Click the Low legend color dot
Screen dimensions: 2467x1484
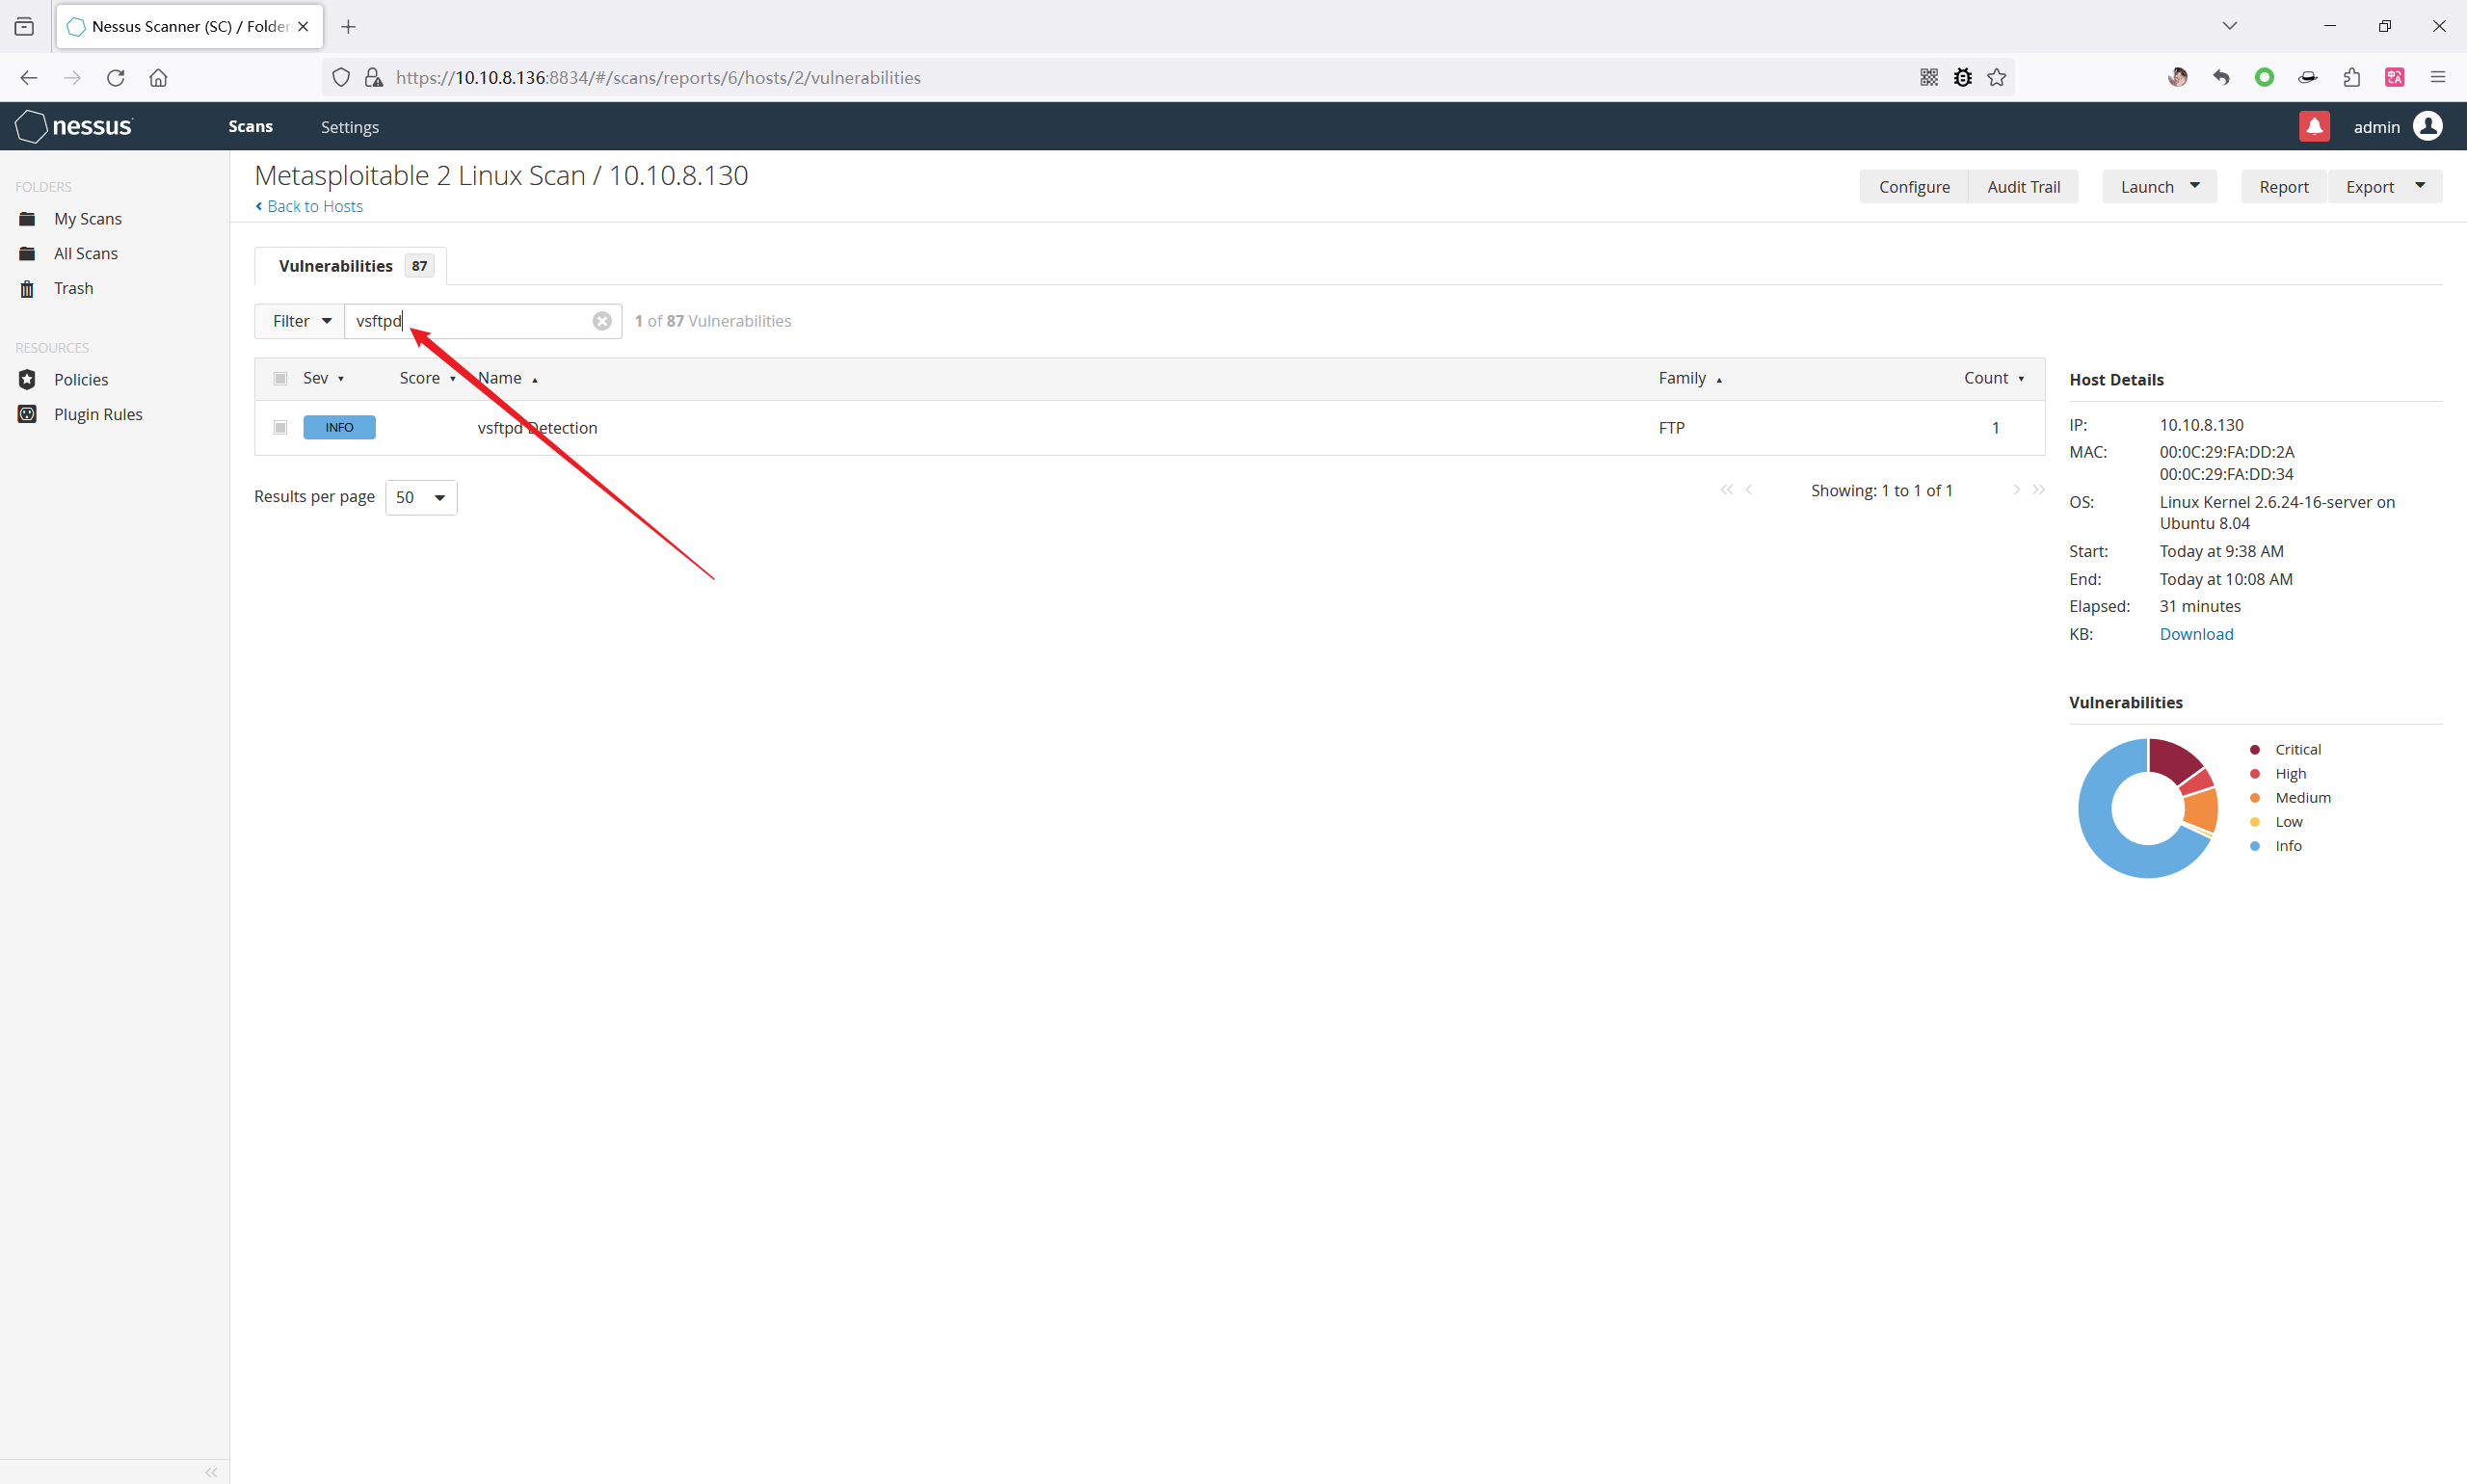coord(2254,822)
